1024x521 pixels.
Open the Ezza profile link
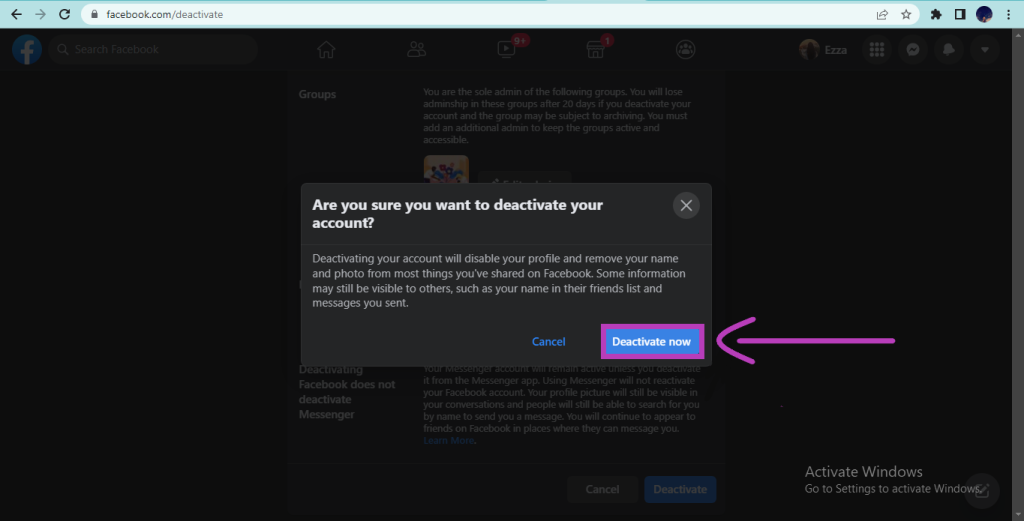click(824, 50)
